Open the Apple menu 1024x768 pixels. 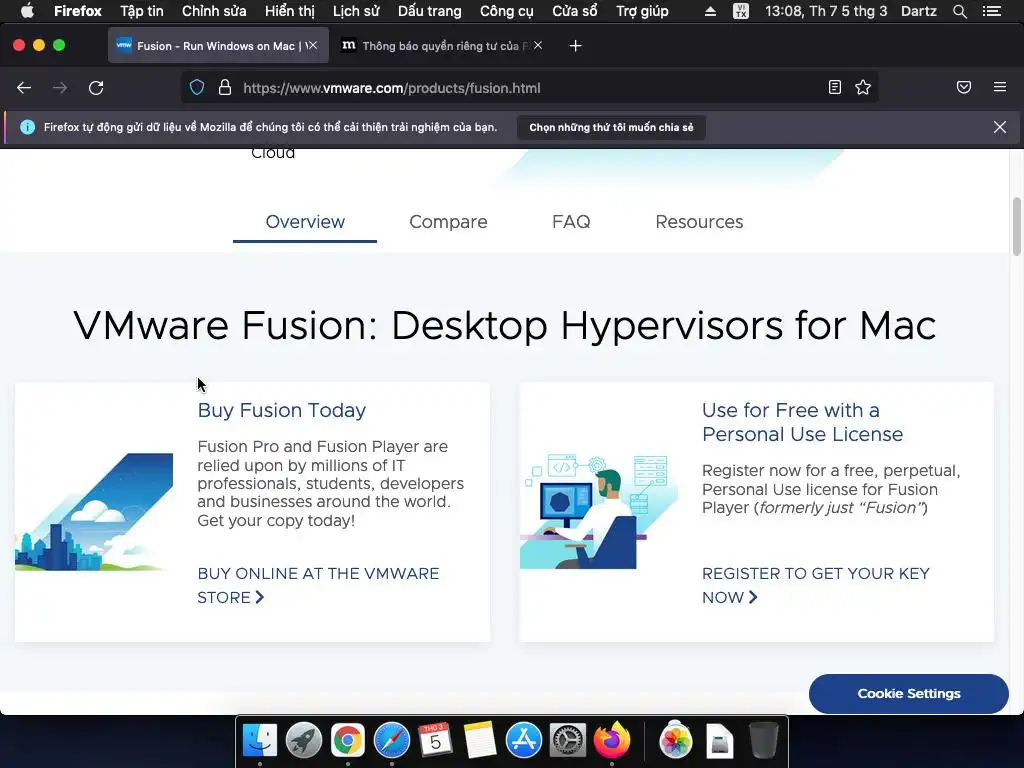(27, 11)
